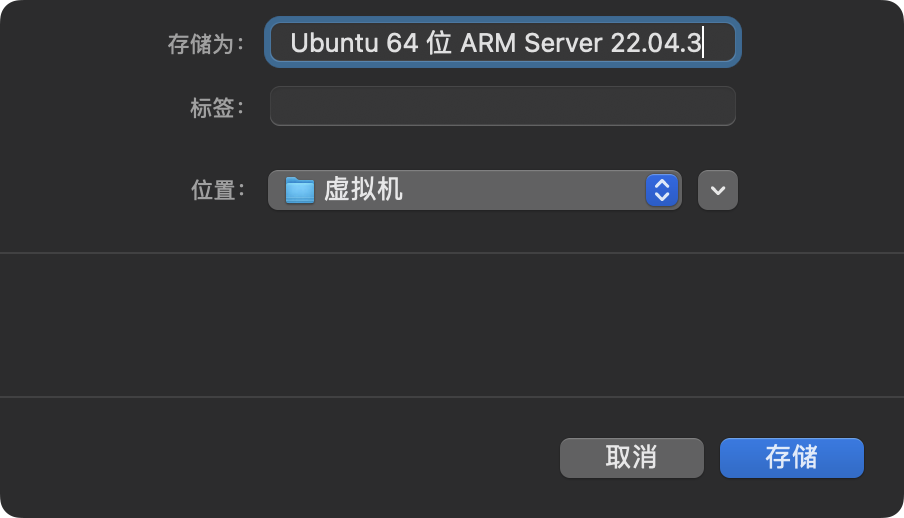Expand the dialog with the chevron button
This screenshot has height=518, width=904.
[717, 190]
